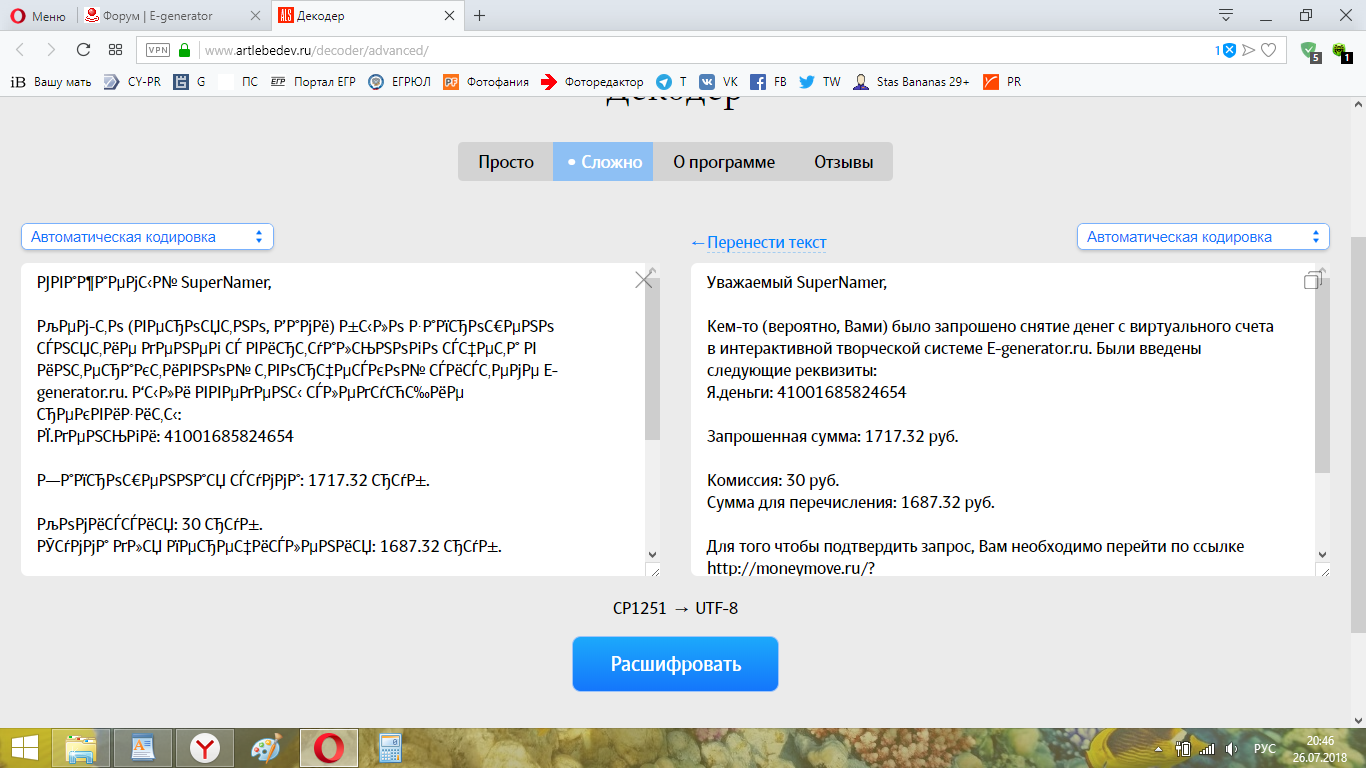Toggle the VPN badge in address bar
The height and width of the screenshot is (768, 1366).
tap(158, 50)
